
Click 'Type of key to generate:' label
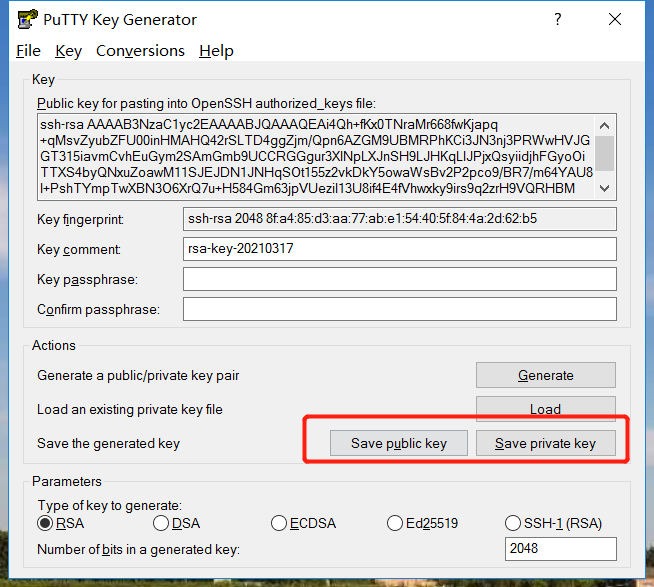click(x=110, y=506)
